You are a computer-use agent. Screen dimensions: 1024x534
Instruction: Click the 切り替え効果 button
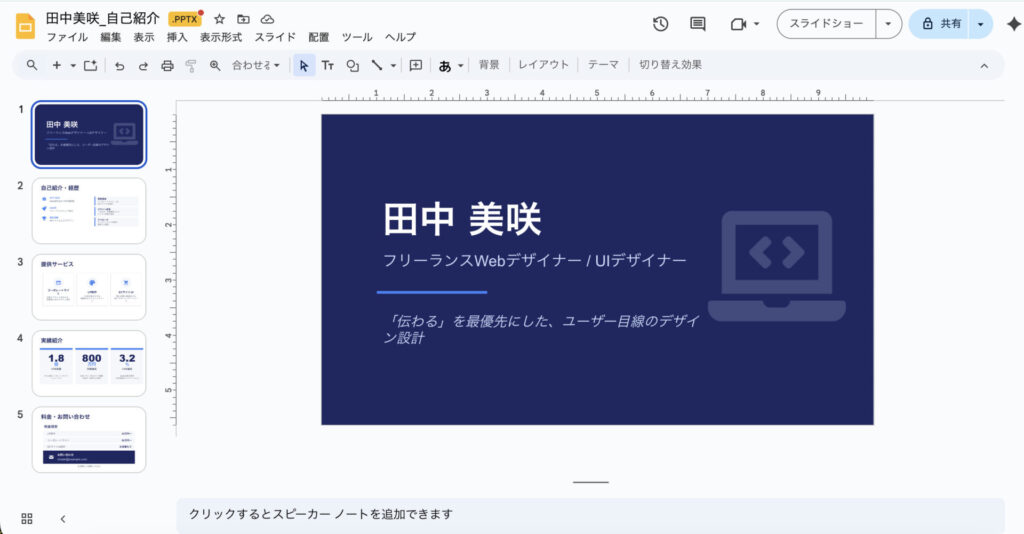pos(670,65)
